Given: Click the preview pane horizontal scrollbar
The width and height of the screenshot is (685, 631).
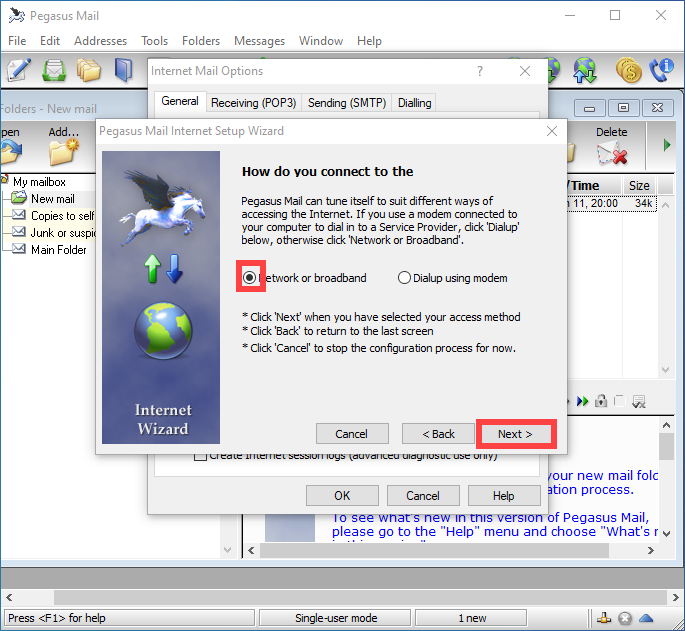Looking at the screenshot, I should [x=434, y=550].
